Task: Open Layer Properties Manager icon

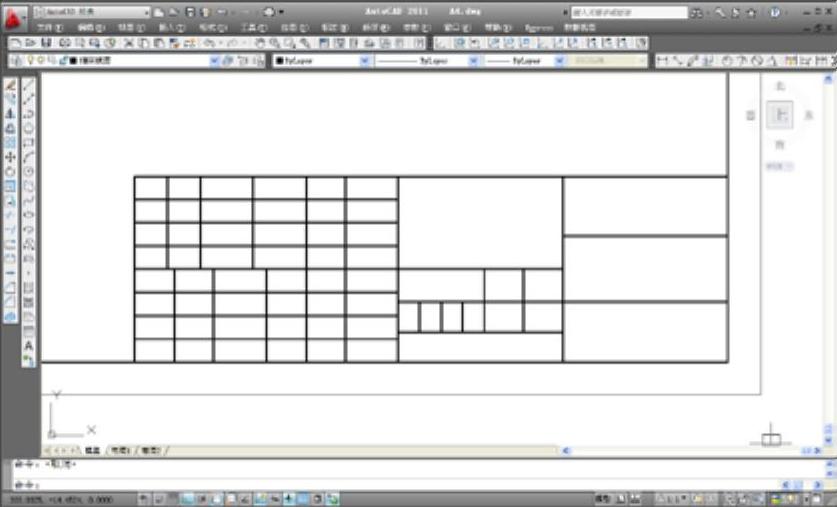Action: [x=17, y=61]
